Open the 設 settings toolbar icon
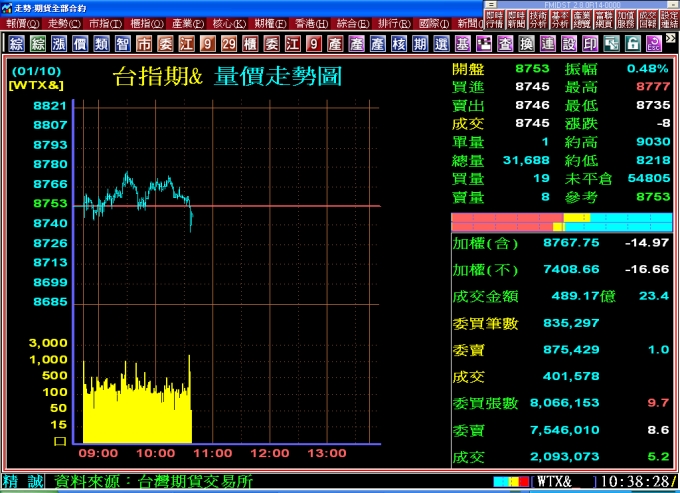 pos(569,44)
